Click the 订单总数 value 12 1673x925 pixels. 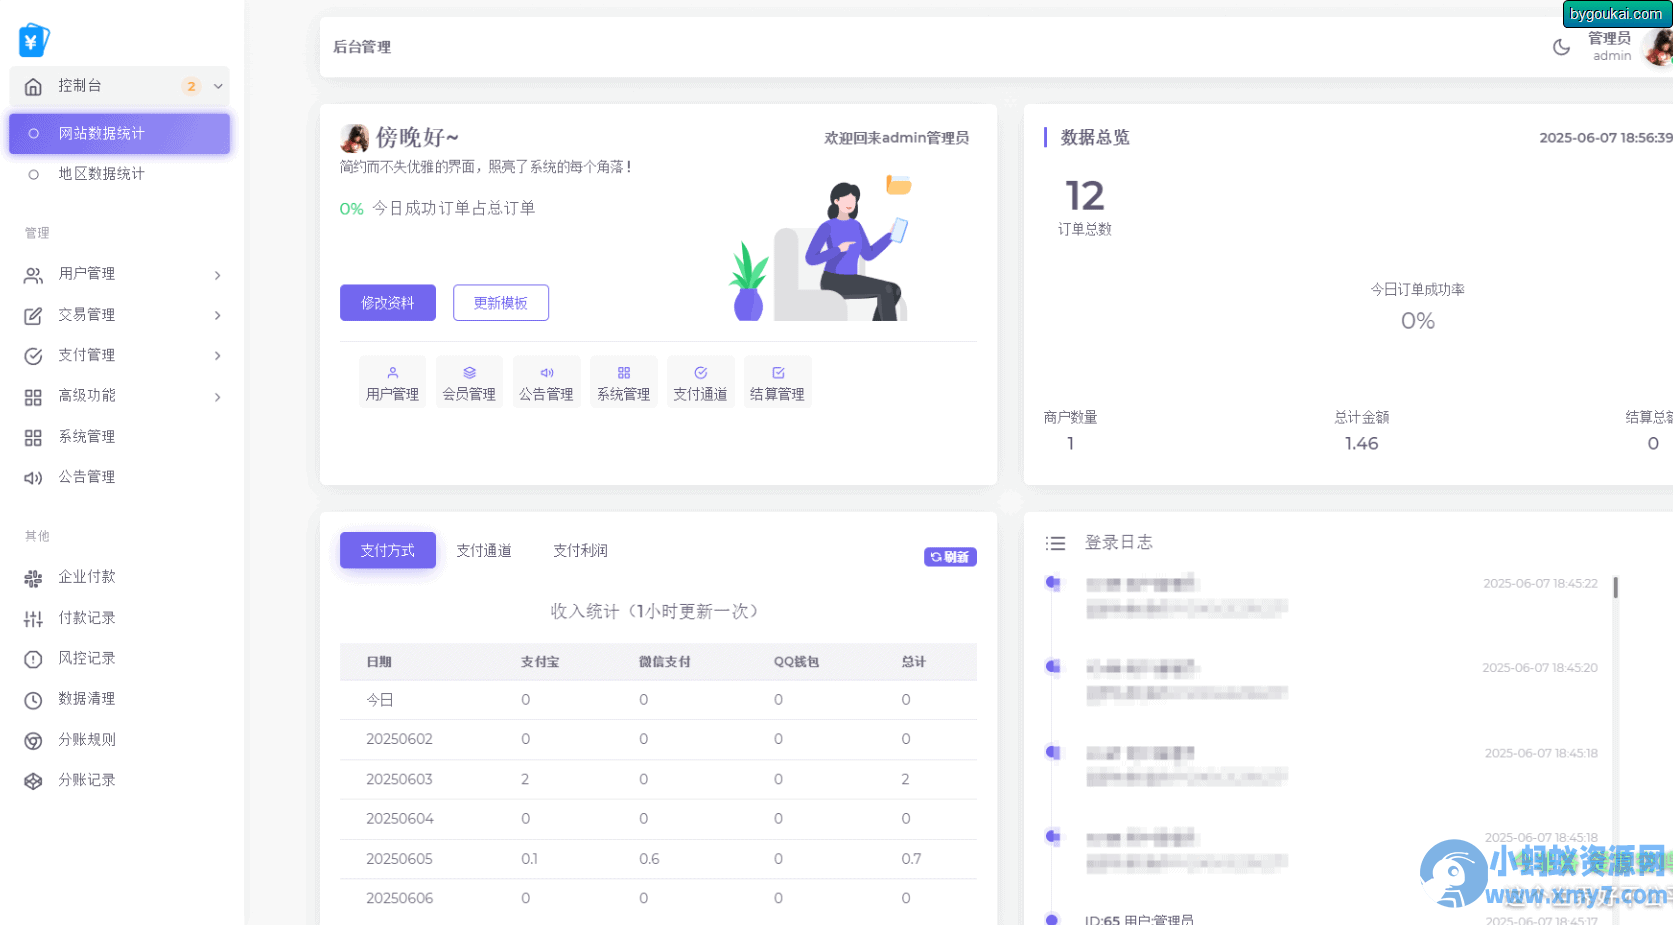tap(1084, 196)
